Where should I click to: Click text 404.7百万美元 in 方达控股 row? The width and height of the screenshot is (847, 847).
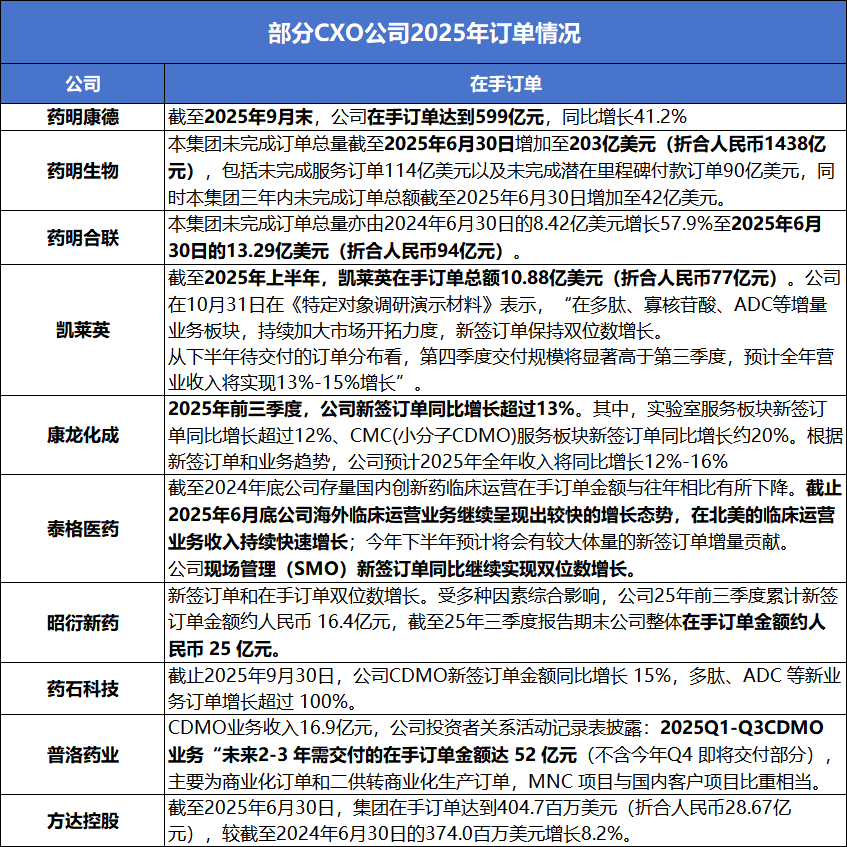click(x=556, y=808)
